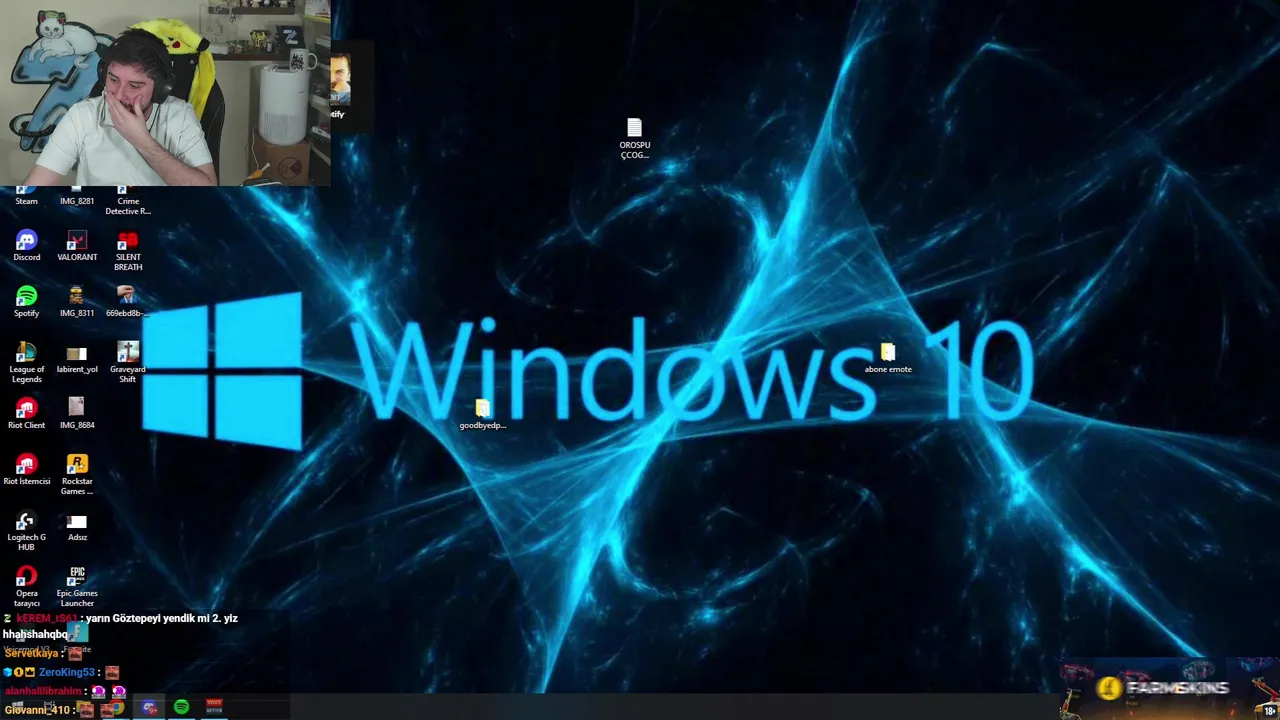Open the taskbar app with 9+ badge
Viewport: 1280px width, 720px height.
click(149, 707)
